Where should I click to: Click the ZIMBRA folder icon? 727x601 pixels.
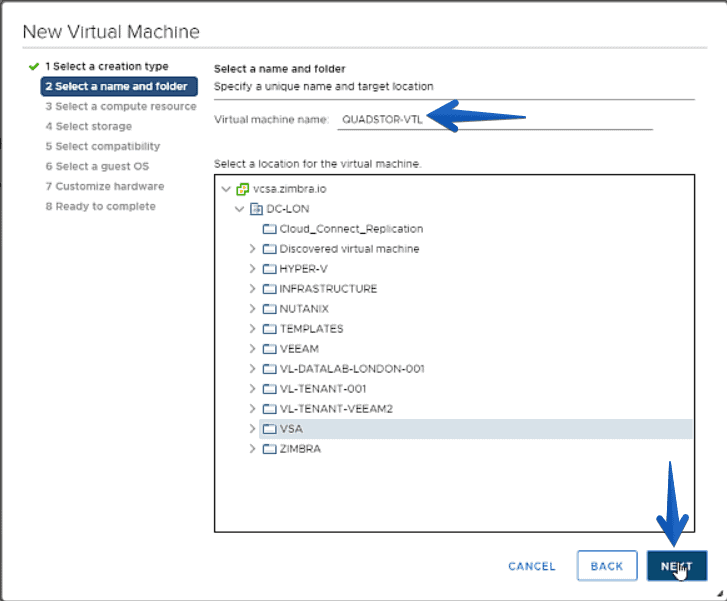point(269,449)
